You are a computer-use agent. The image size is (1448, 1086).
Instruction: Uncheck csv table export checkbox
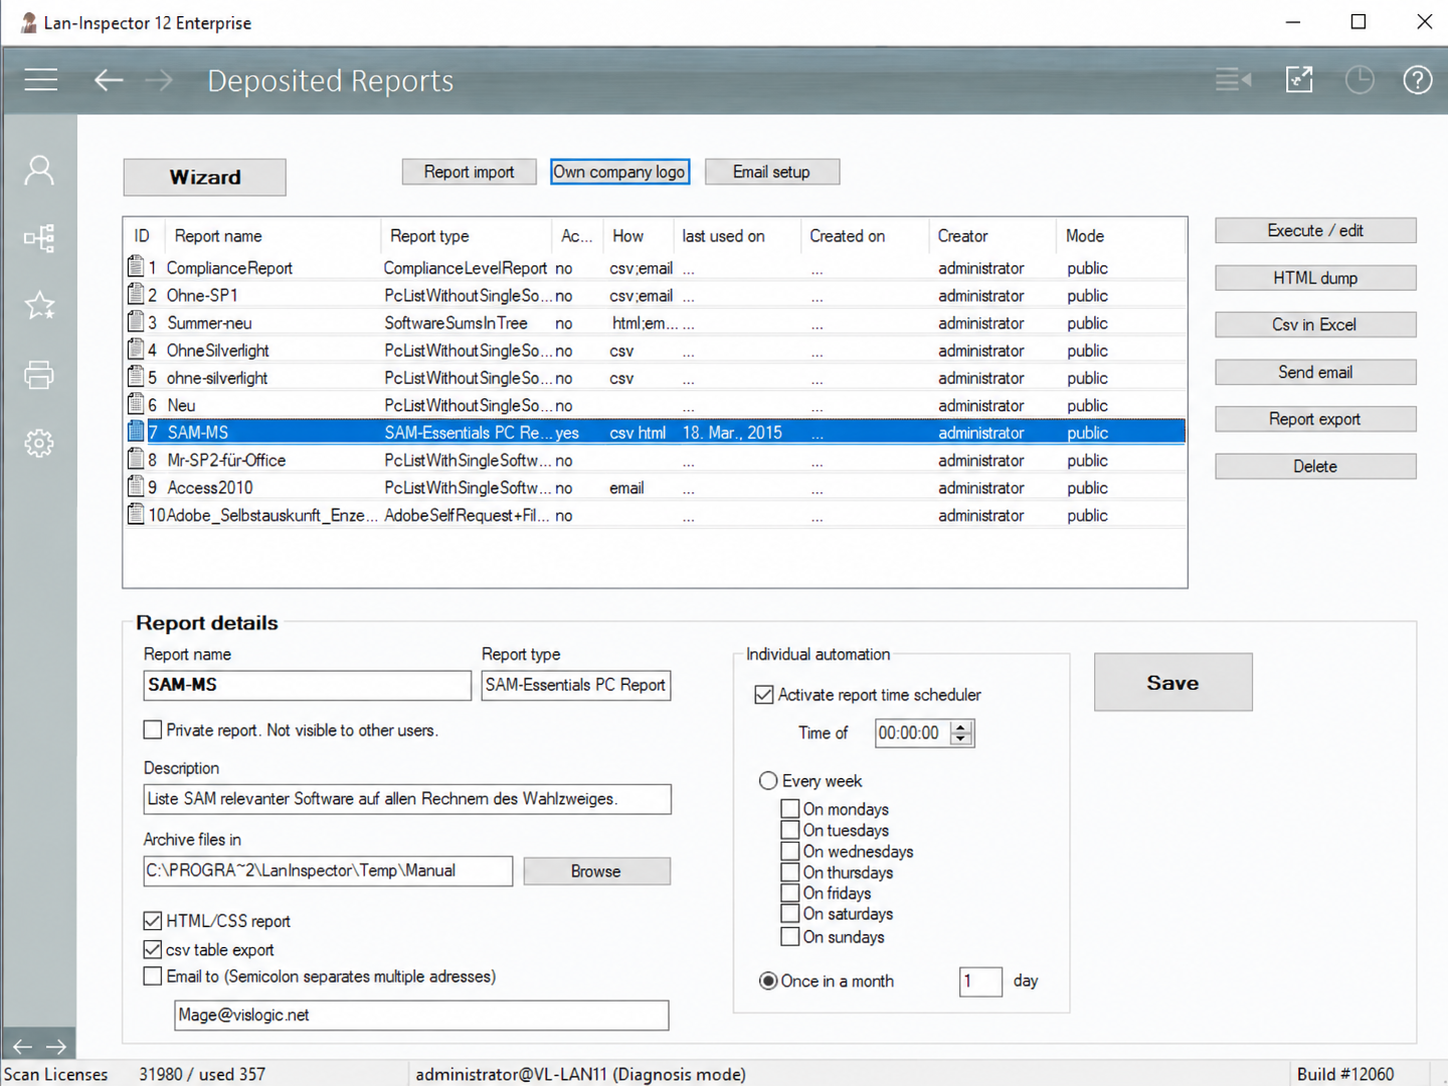point(152,949)
